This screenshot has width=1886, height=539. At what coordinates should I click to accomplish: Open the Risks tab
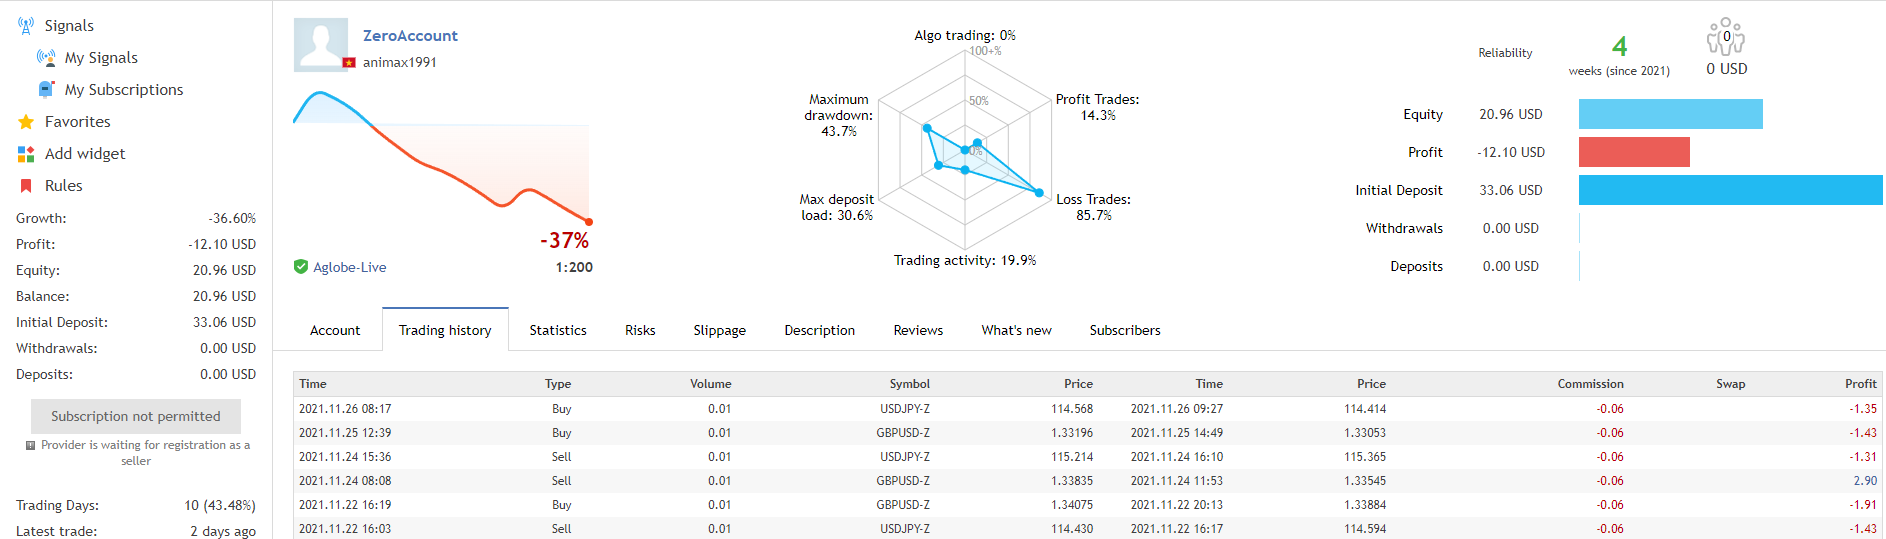coord(640,330)
